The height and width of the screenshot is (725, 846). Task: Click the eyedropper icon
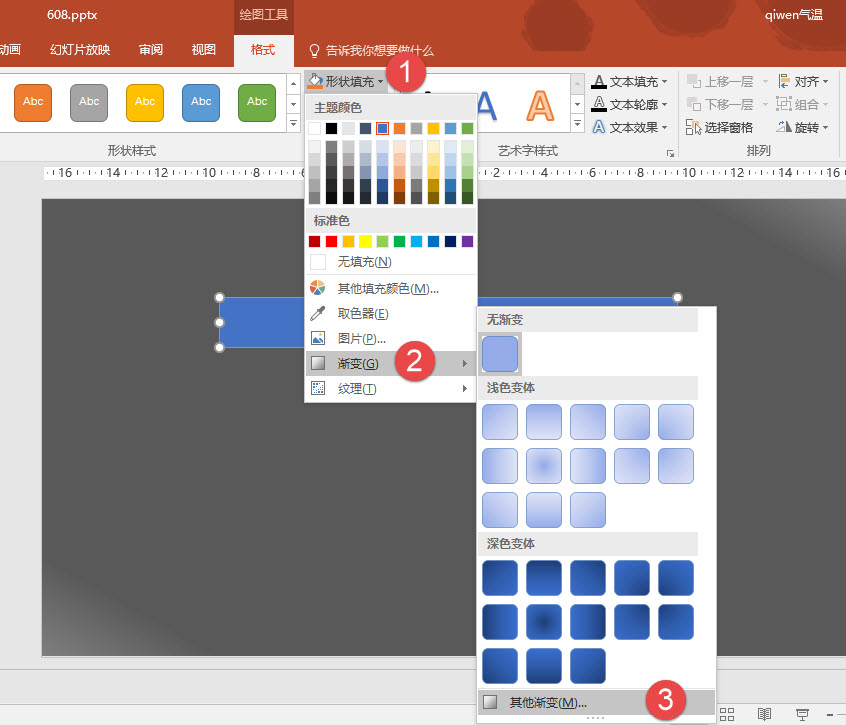[318, 313]
